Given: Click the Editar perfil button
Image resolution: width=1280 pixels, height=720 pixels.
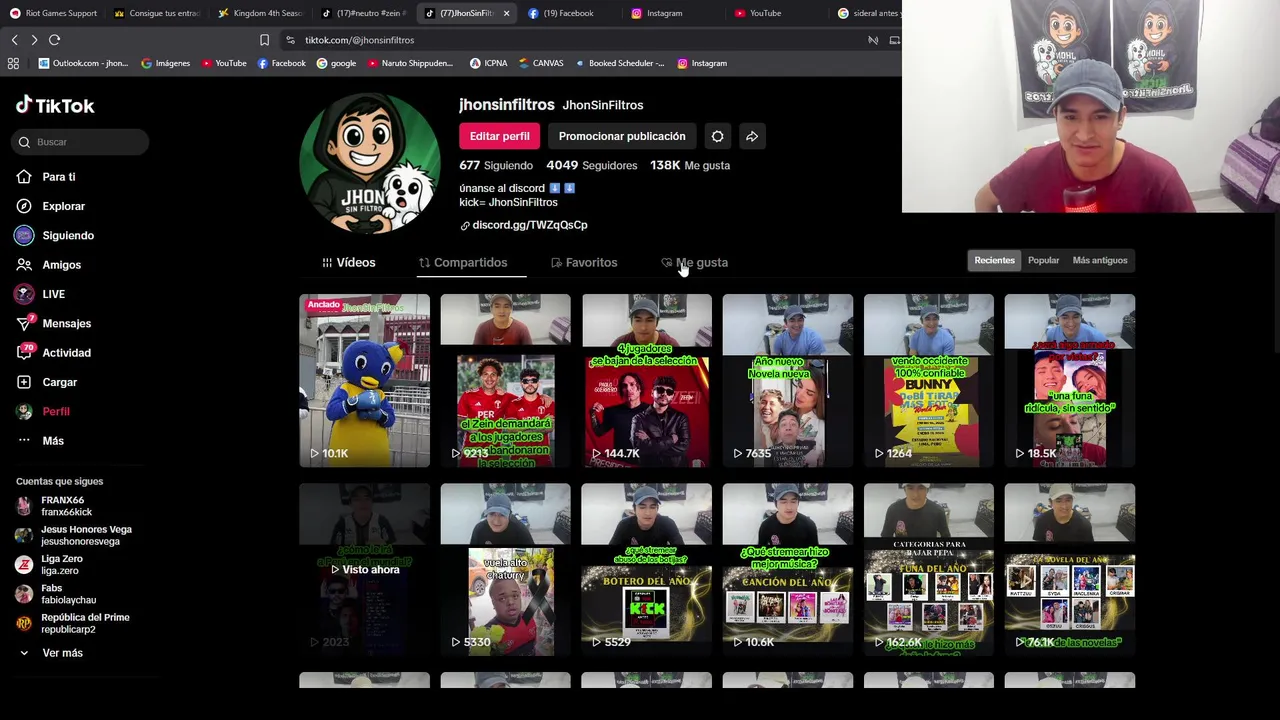Looking at the screenshot, I should (499, 136).
